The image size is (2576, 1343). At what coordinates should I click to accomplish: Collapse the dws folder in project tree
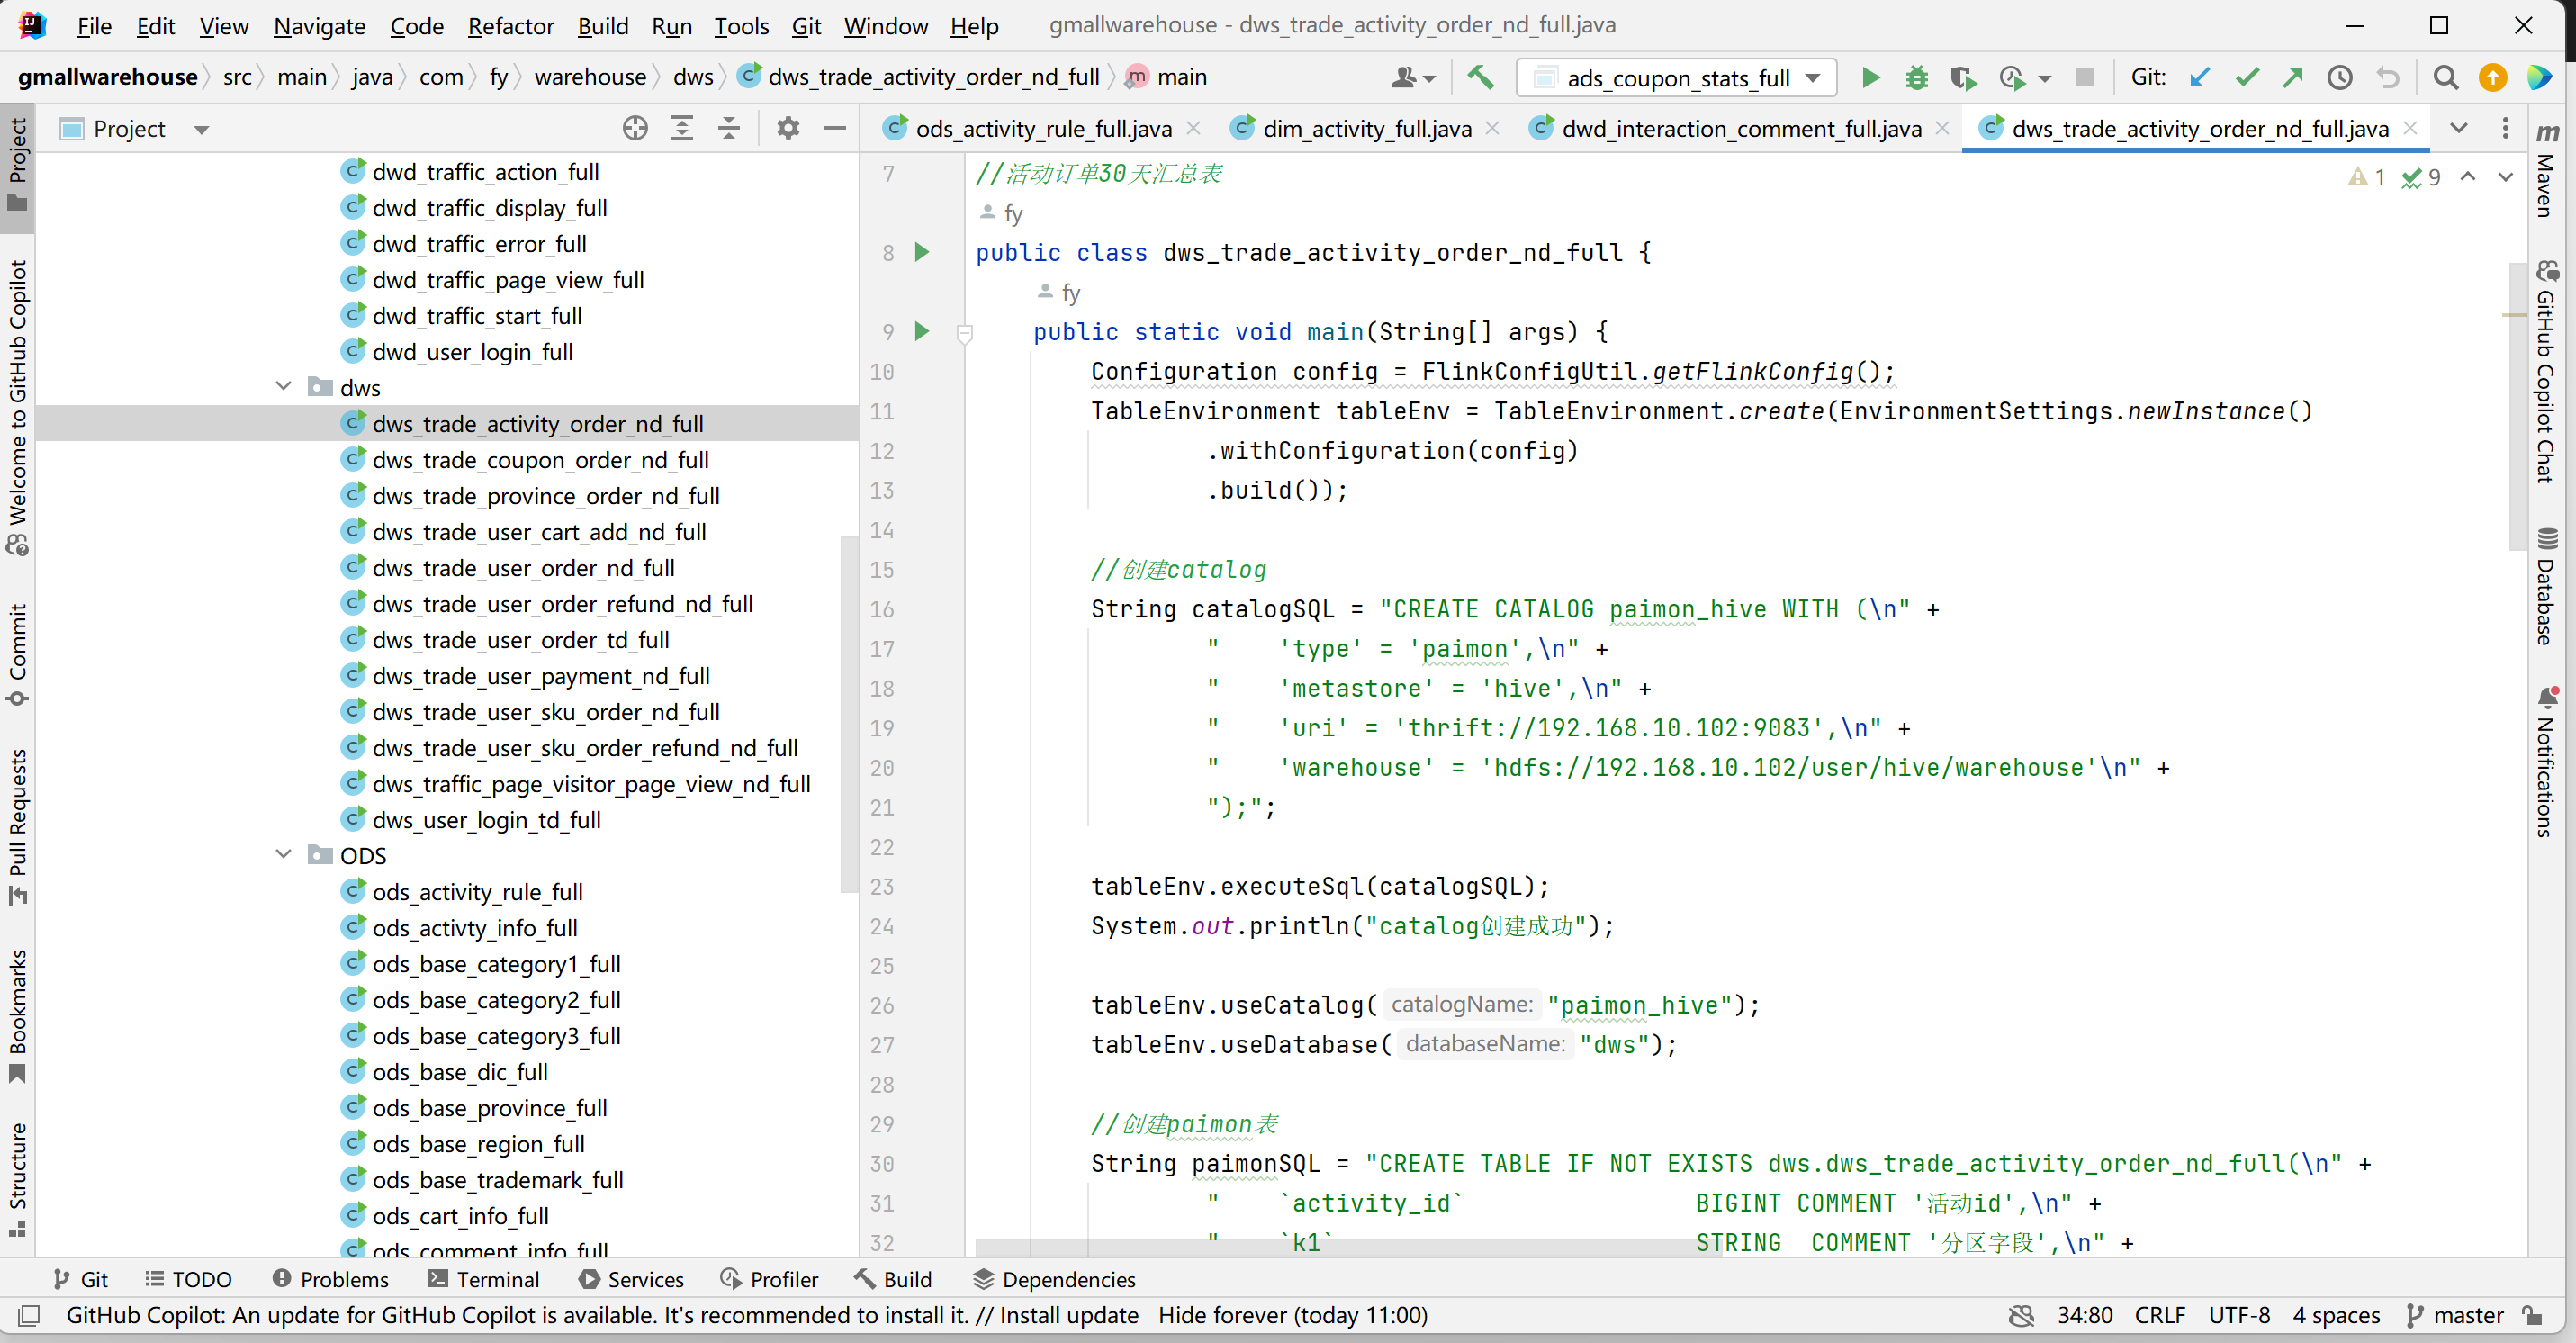[284, 387]
